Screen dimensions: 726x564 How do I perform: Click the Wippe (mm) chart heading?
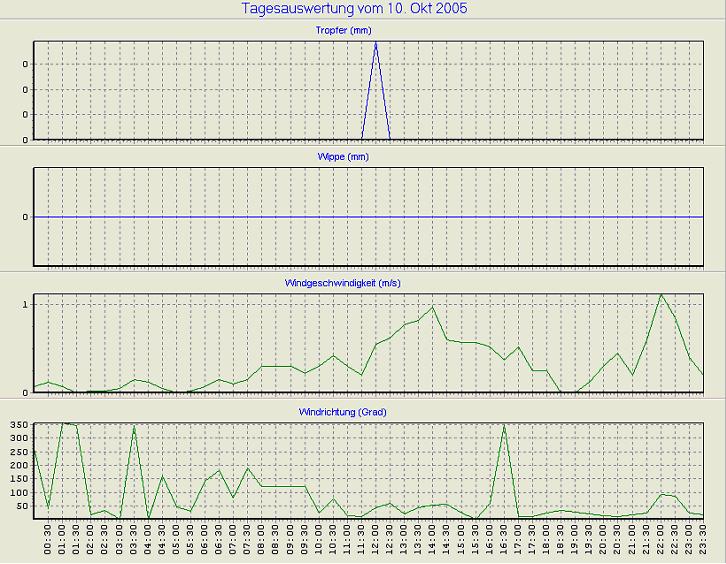coord(363,157)
